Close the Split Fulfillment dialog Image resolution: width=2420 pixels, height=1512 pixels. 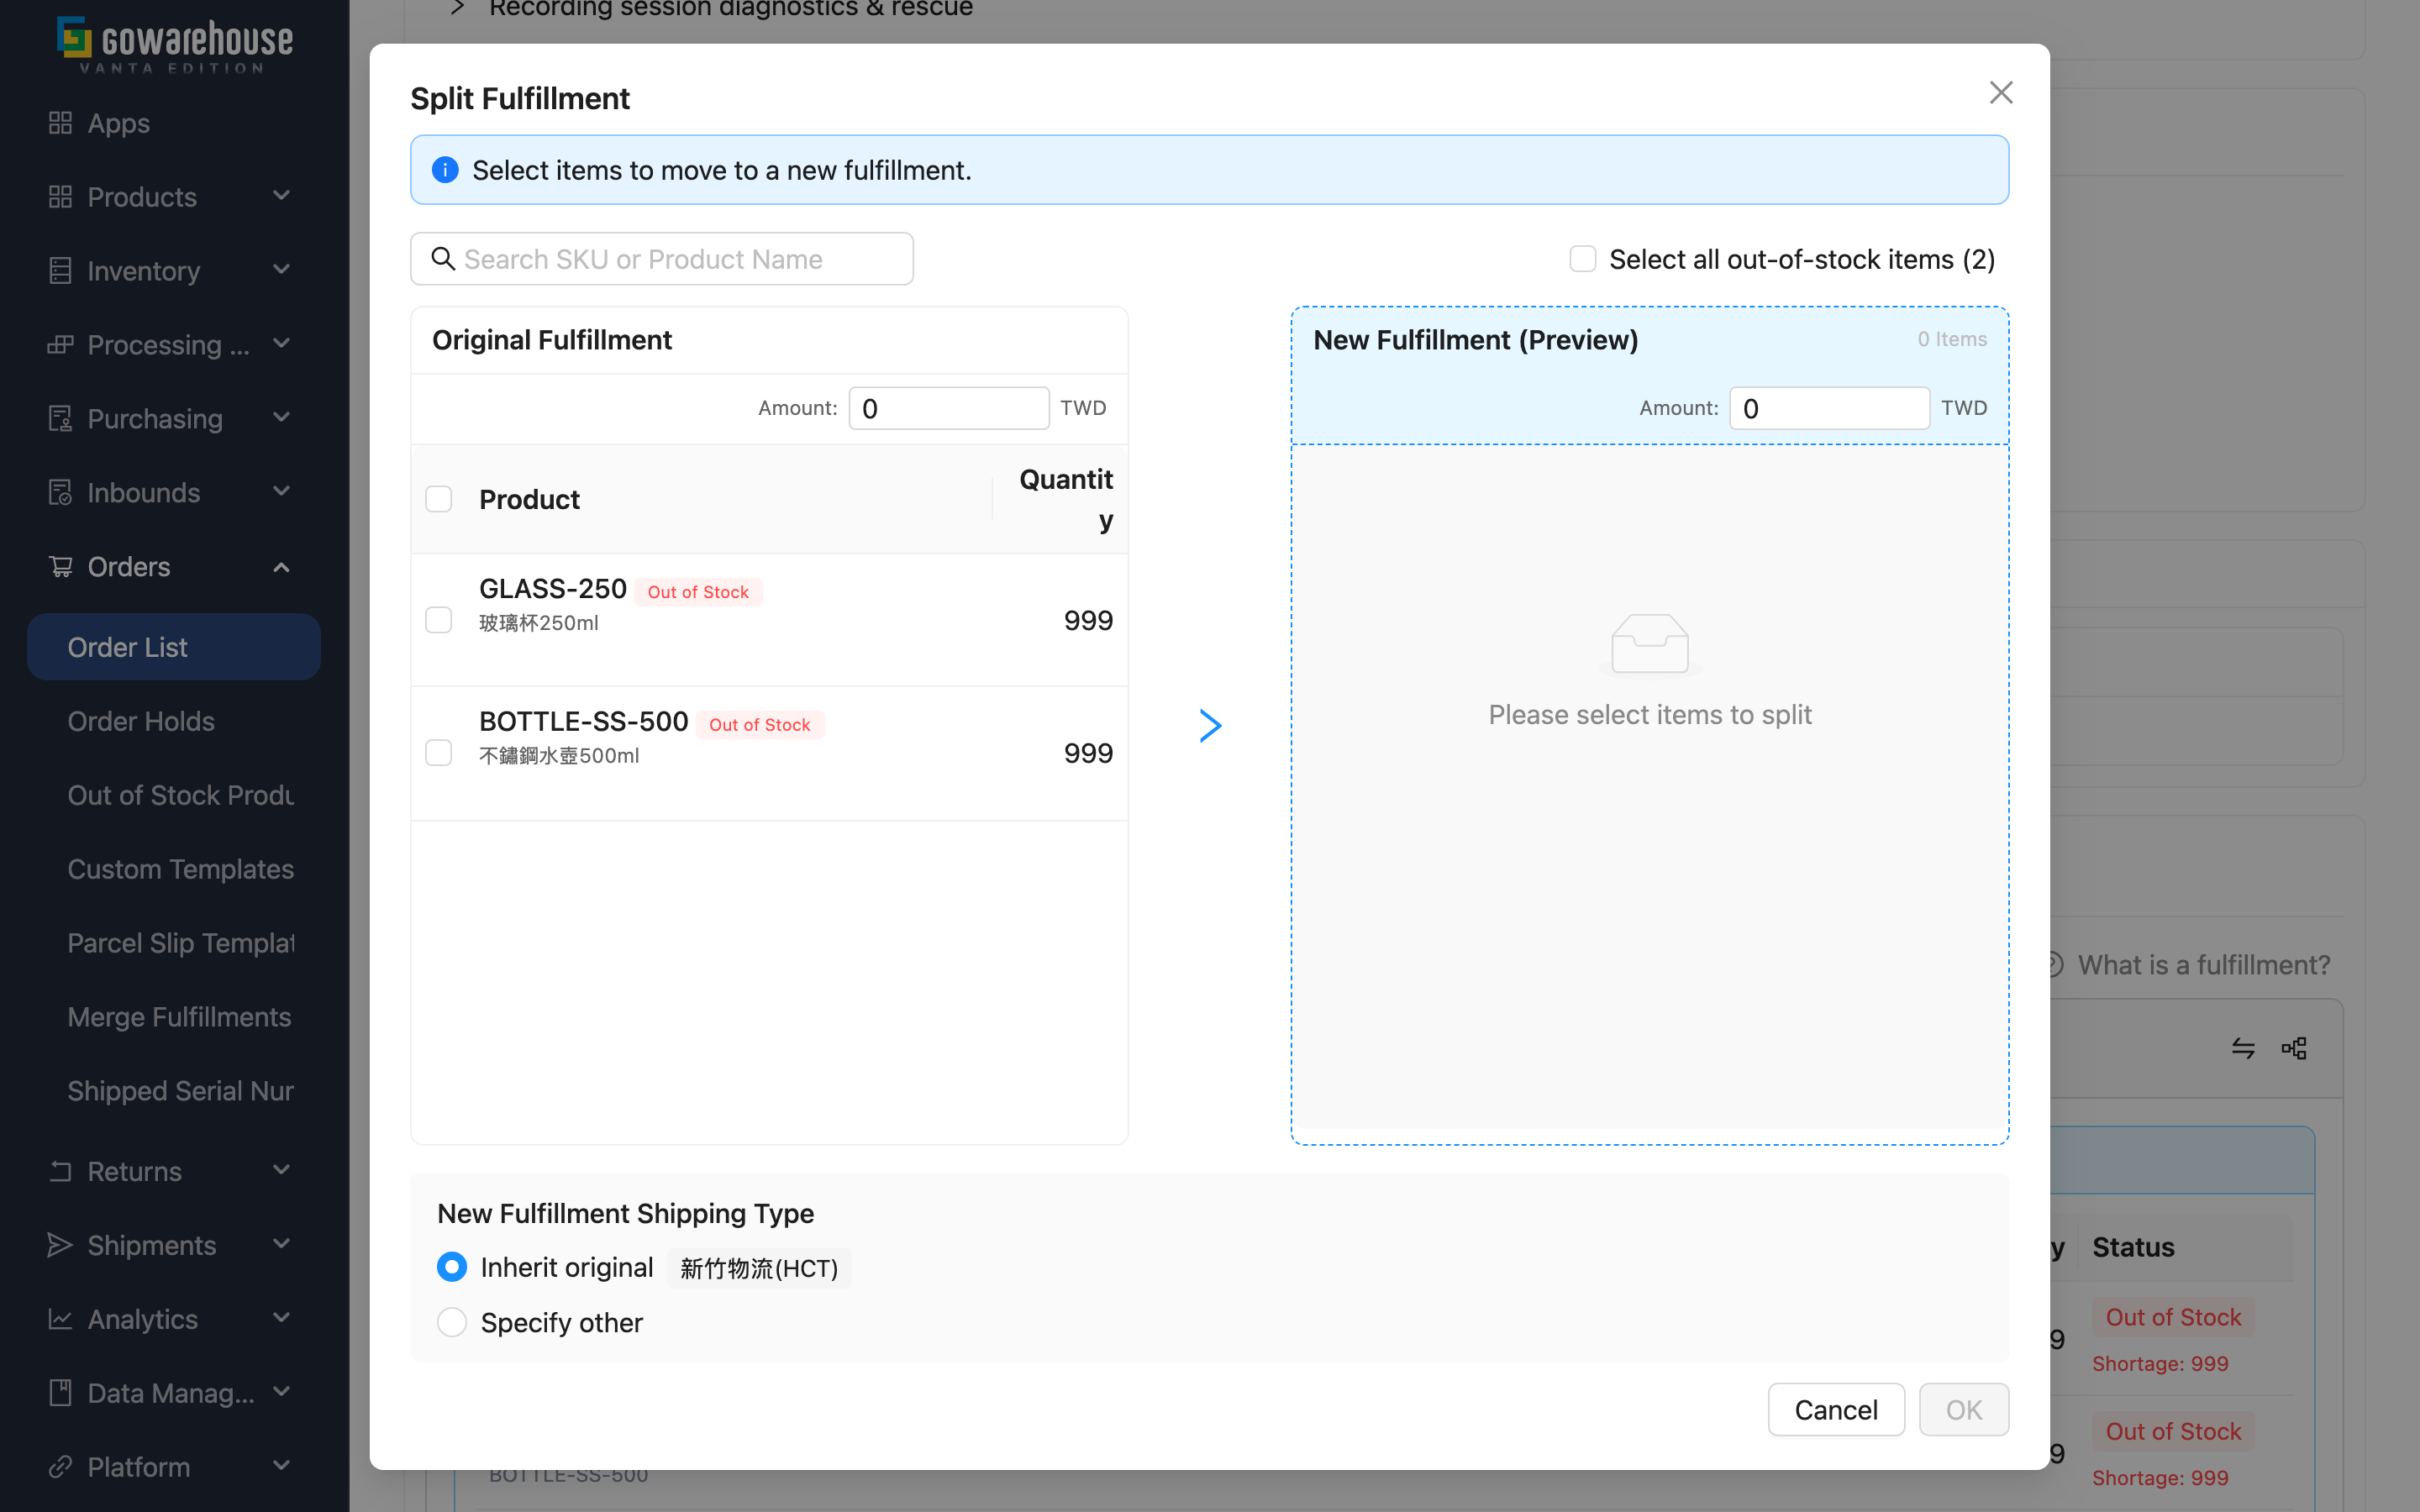pos(2001,93)
